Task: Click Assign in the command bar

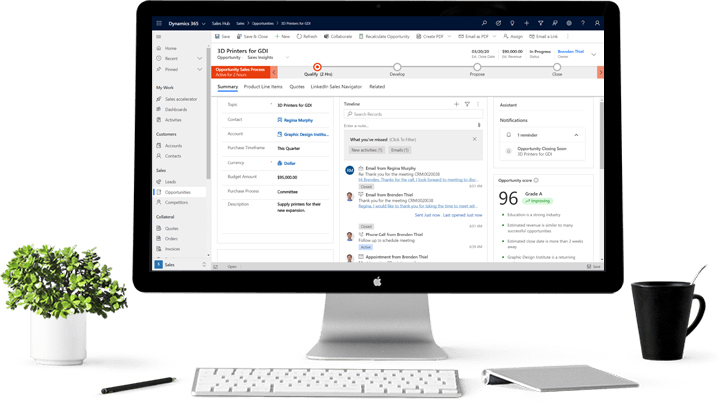Action: [513, 36]
